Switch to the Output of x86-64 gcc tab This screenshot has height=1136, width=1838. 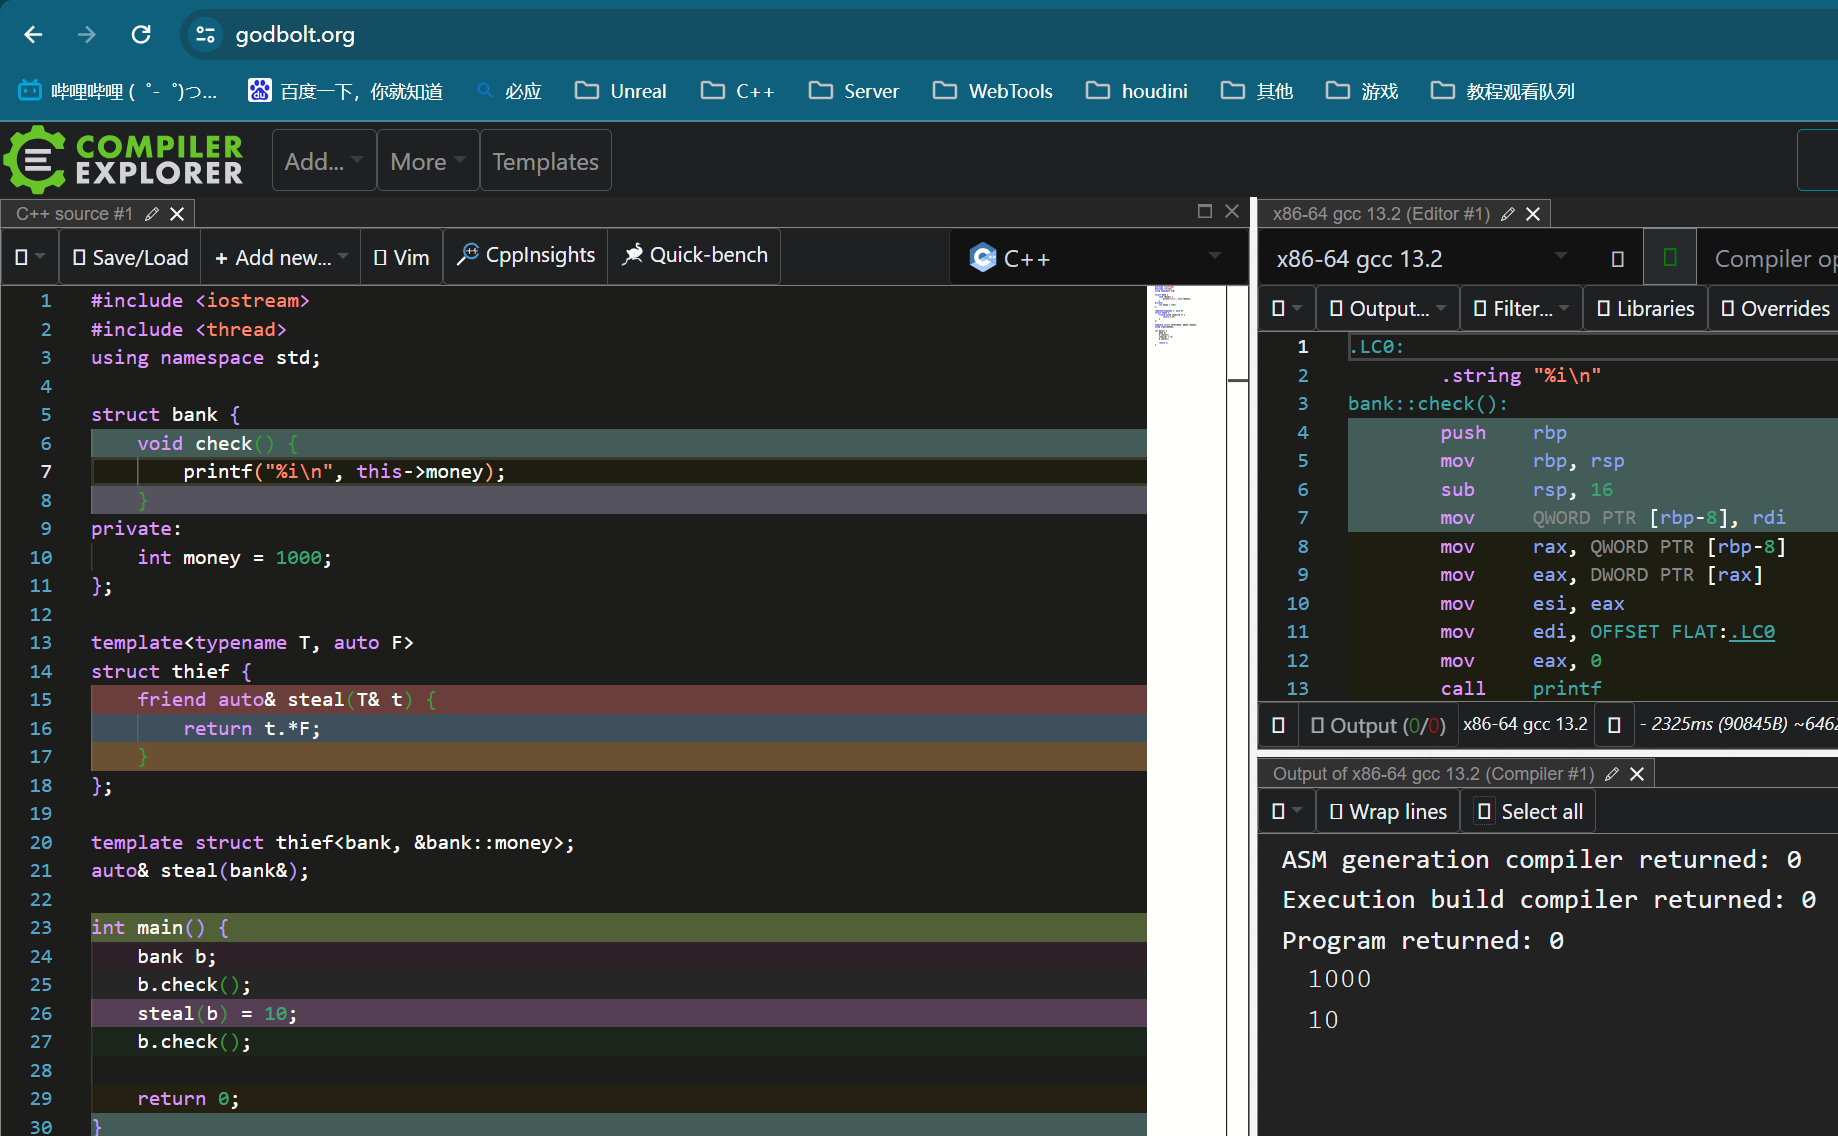pos(1432,774)
